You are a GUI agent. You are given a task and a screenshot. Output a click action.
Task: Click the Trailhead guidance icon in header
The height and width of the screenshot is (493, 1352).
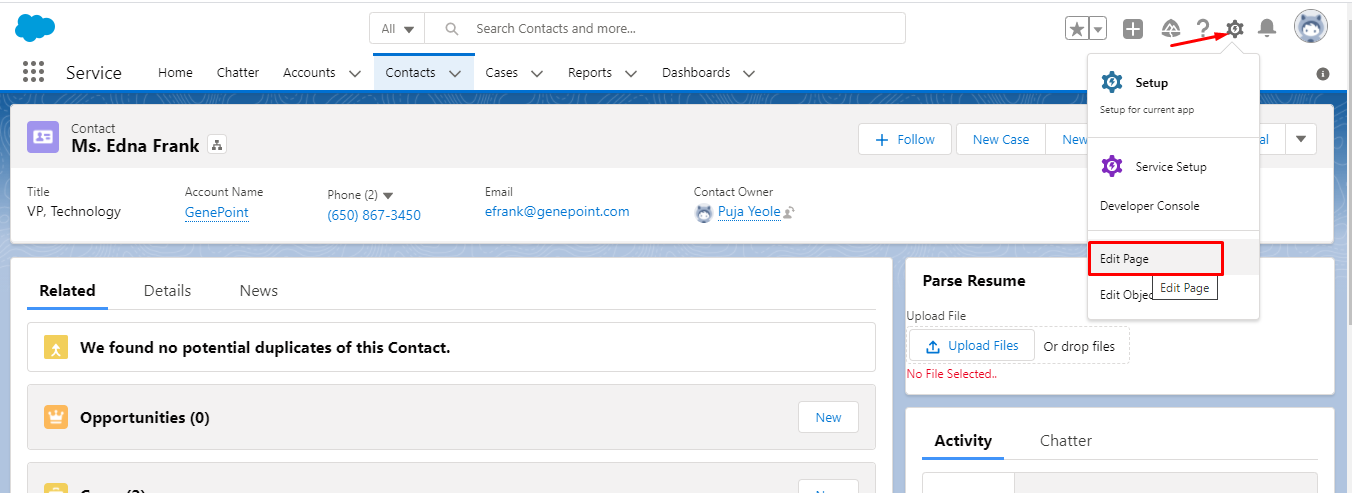pos(1171,29)
